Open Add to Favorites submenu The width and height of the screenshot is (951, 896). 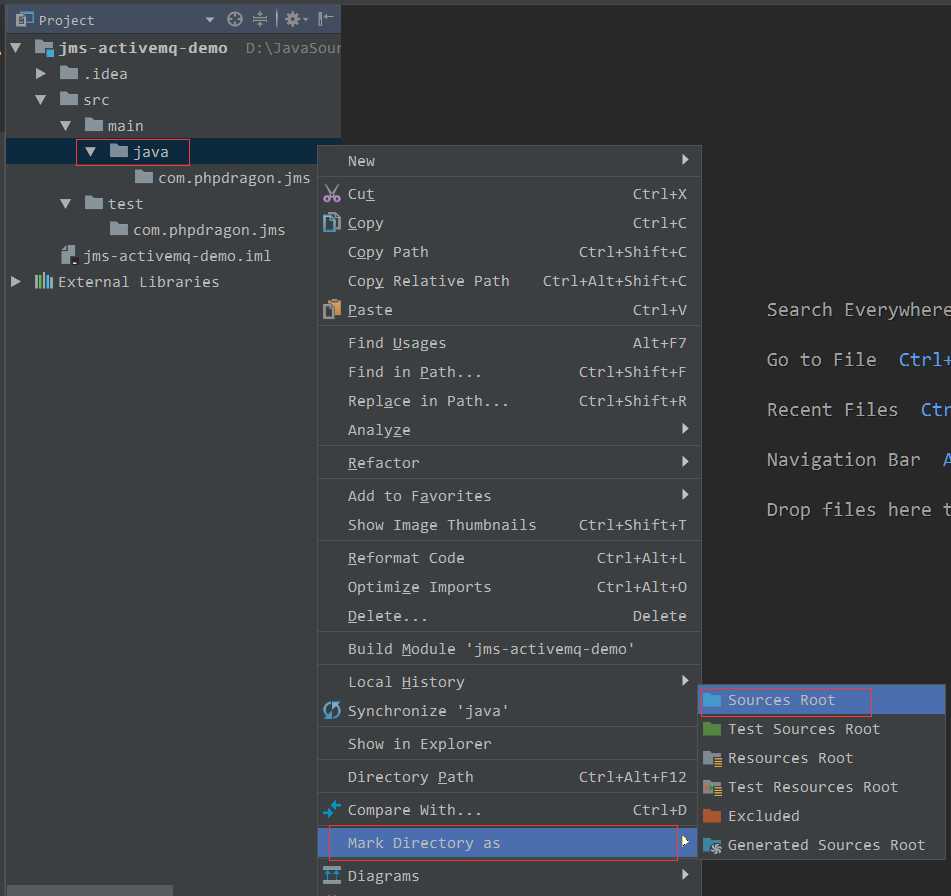point(509,496)
